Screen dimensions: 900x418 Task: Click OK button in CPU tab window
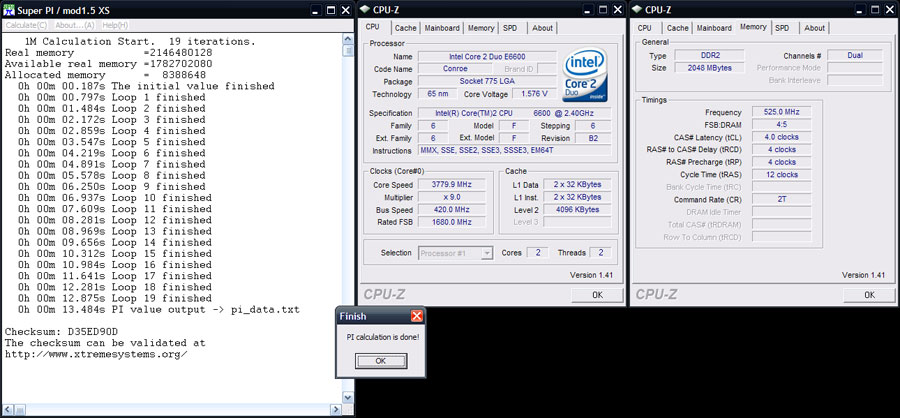click(597, 295)
